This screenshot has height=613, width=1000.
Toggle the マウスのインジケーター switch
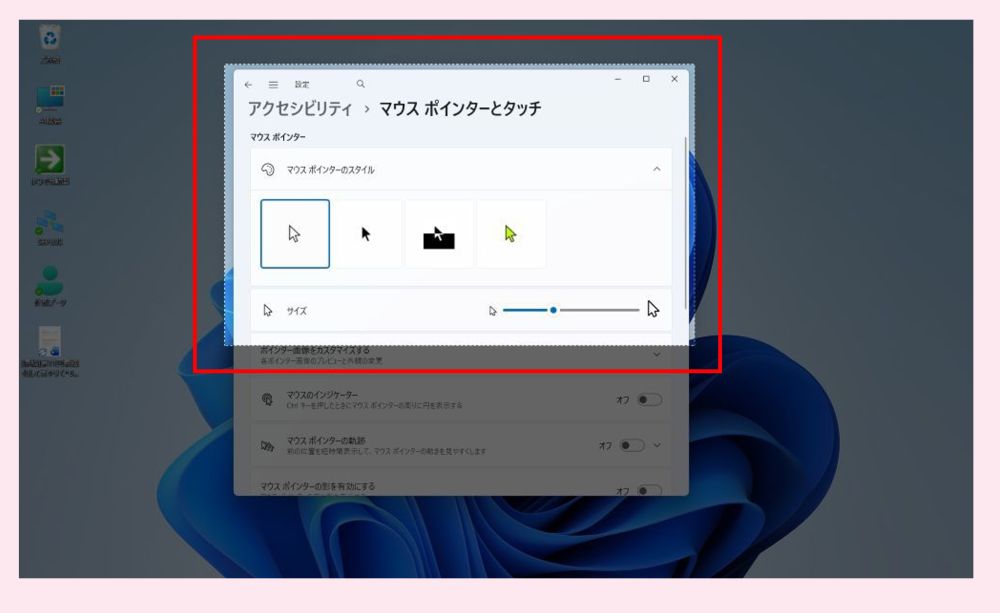[x=649, y=400]
